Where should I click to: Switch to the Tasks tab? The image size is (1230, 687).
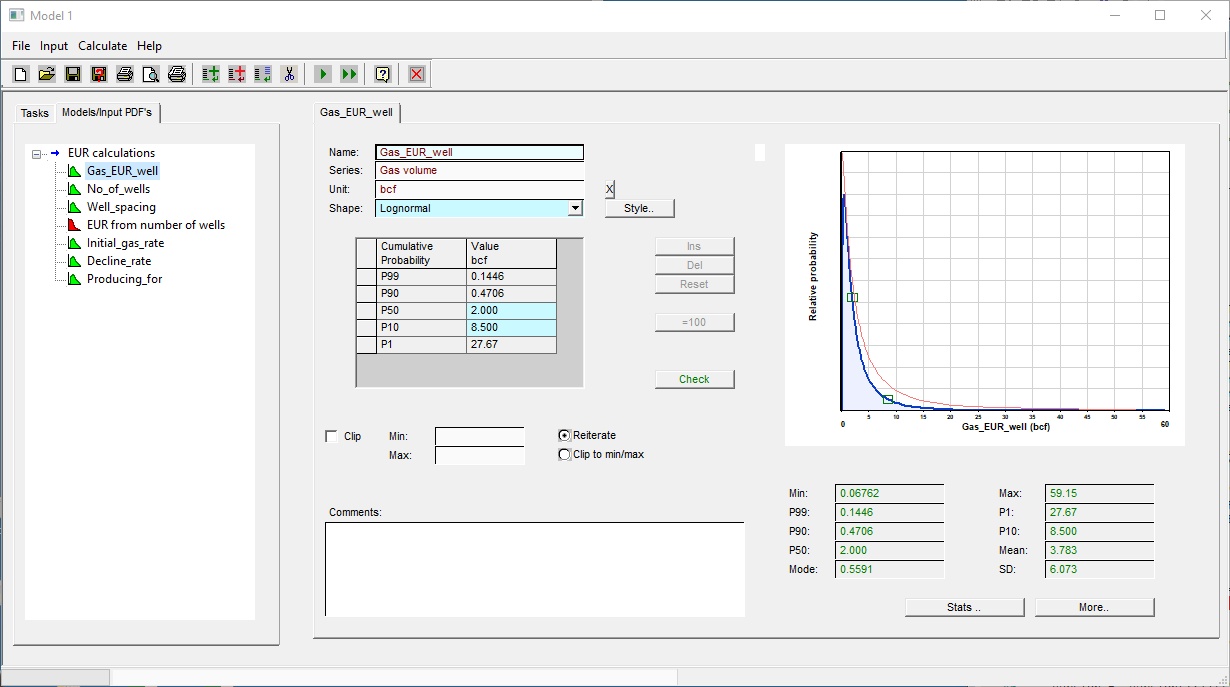click(35, 113)
